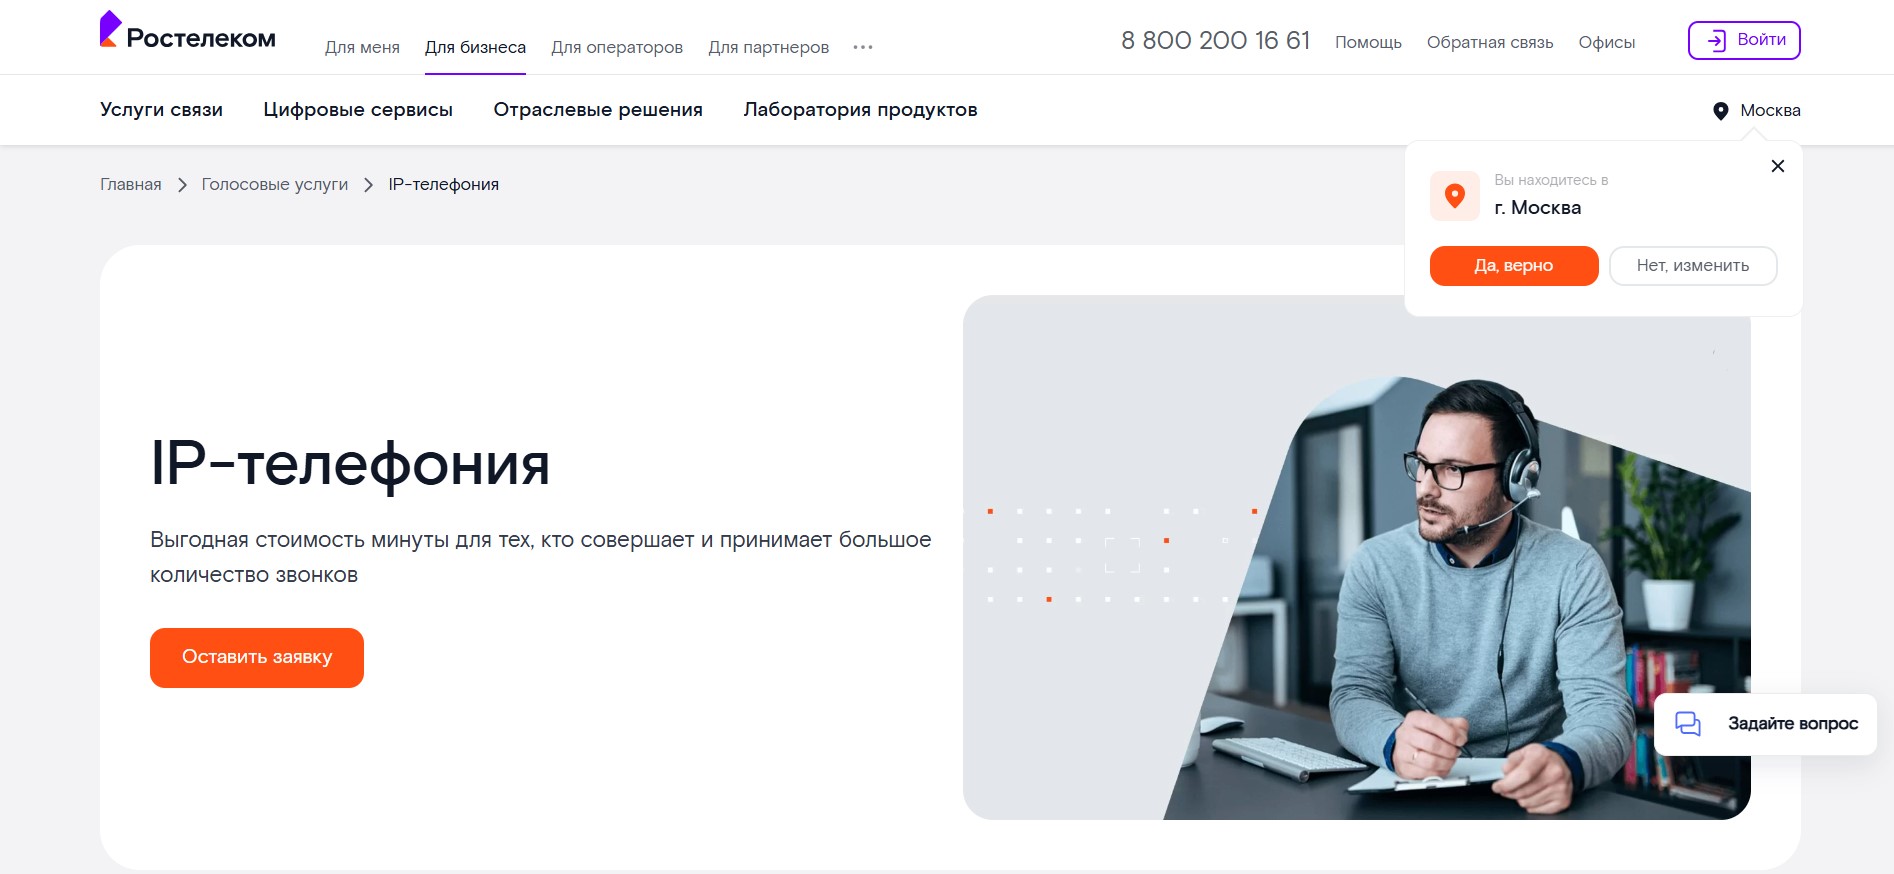1894x874 pixels.
Task: Open the Помощь link
Action: (x=1368, y=42)
